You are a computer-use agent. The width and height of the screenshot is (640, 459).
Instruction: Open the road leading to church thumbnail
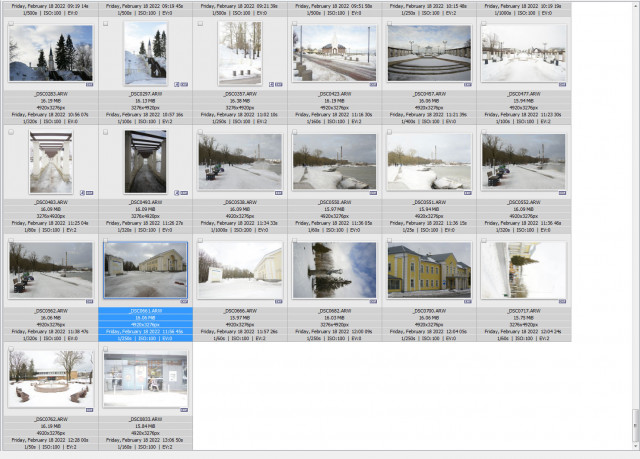(x=334, y=53)
